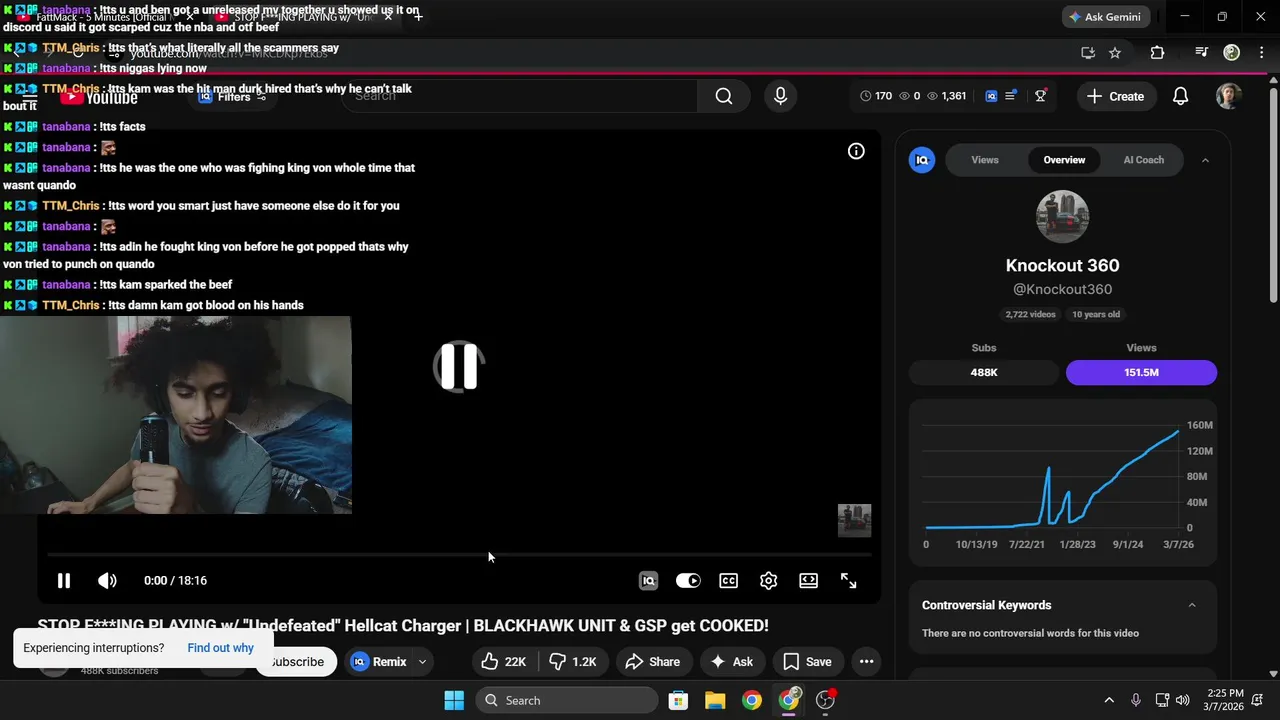Open the video info card icon

click(856, 151)
